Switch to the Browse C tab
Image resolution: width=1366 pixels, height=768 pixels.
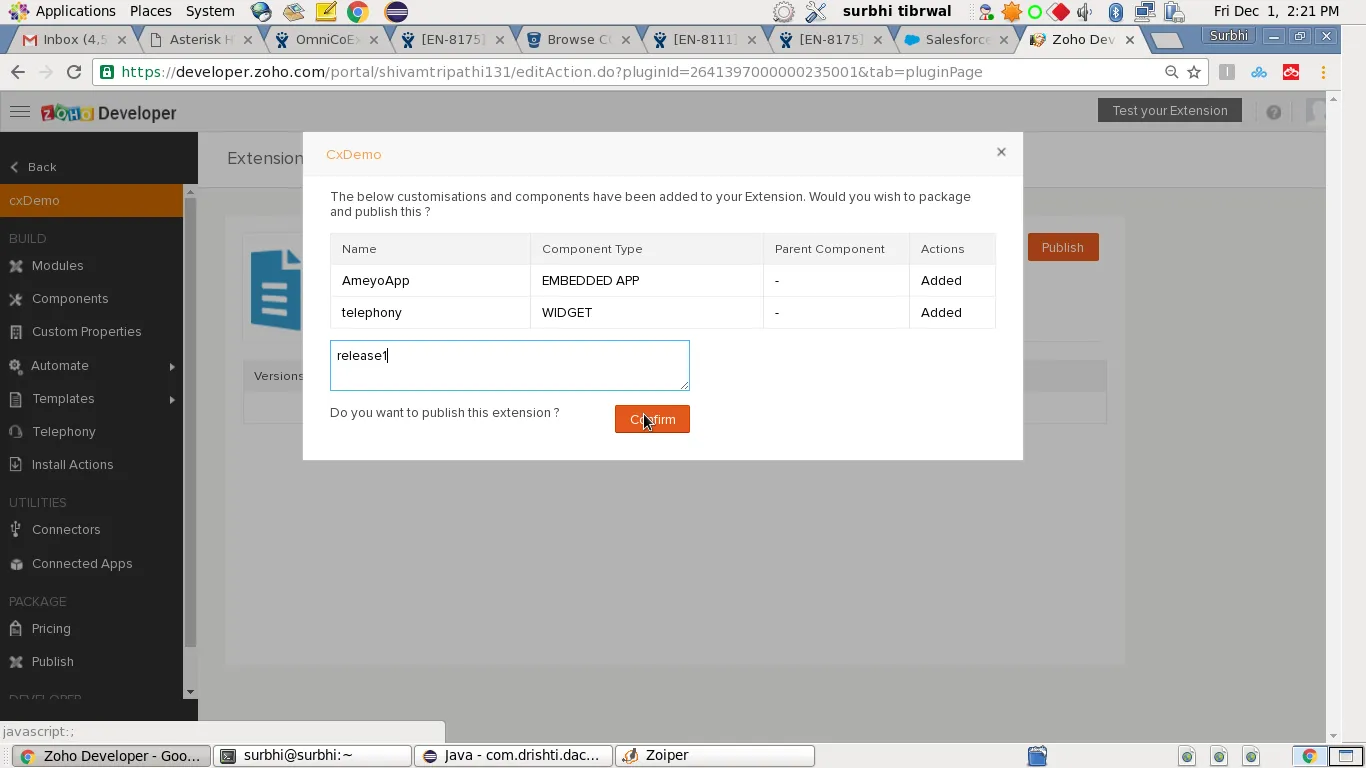tap(578, 40)
